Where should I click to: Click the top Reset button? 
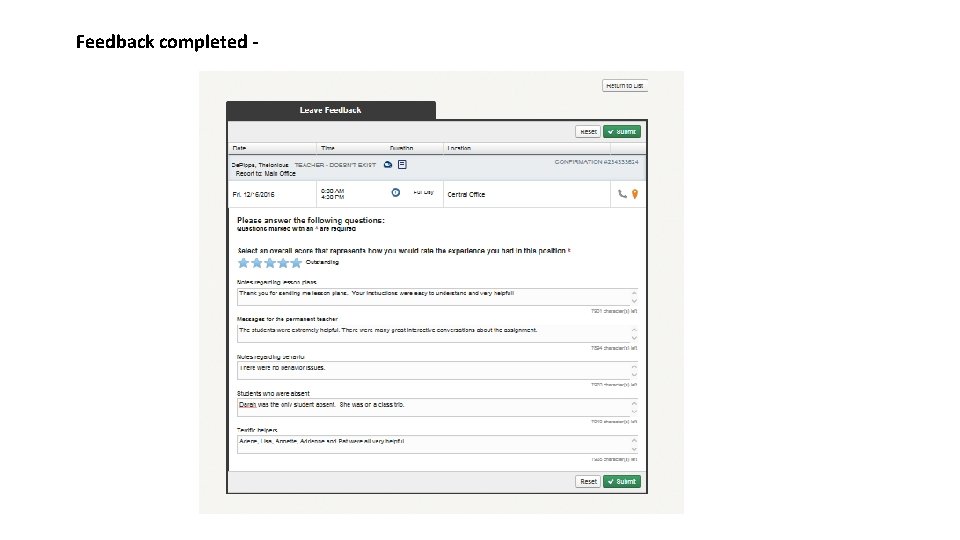point(588,132)
